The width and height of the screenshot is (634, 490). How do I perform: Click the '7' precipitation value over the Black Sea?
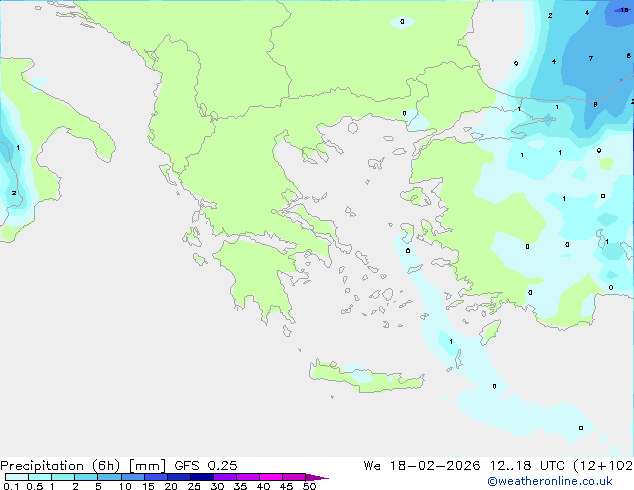click(x=591, y=59)
